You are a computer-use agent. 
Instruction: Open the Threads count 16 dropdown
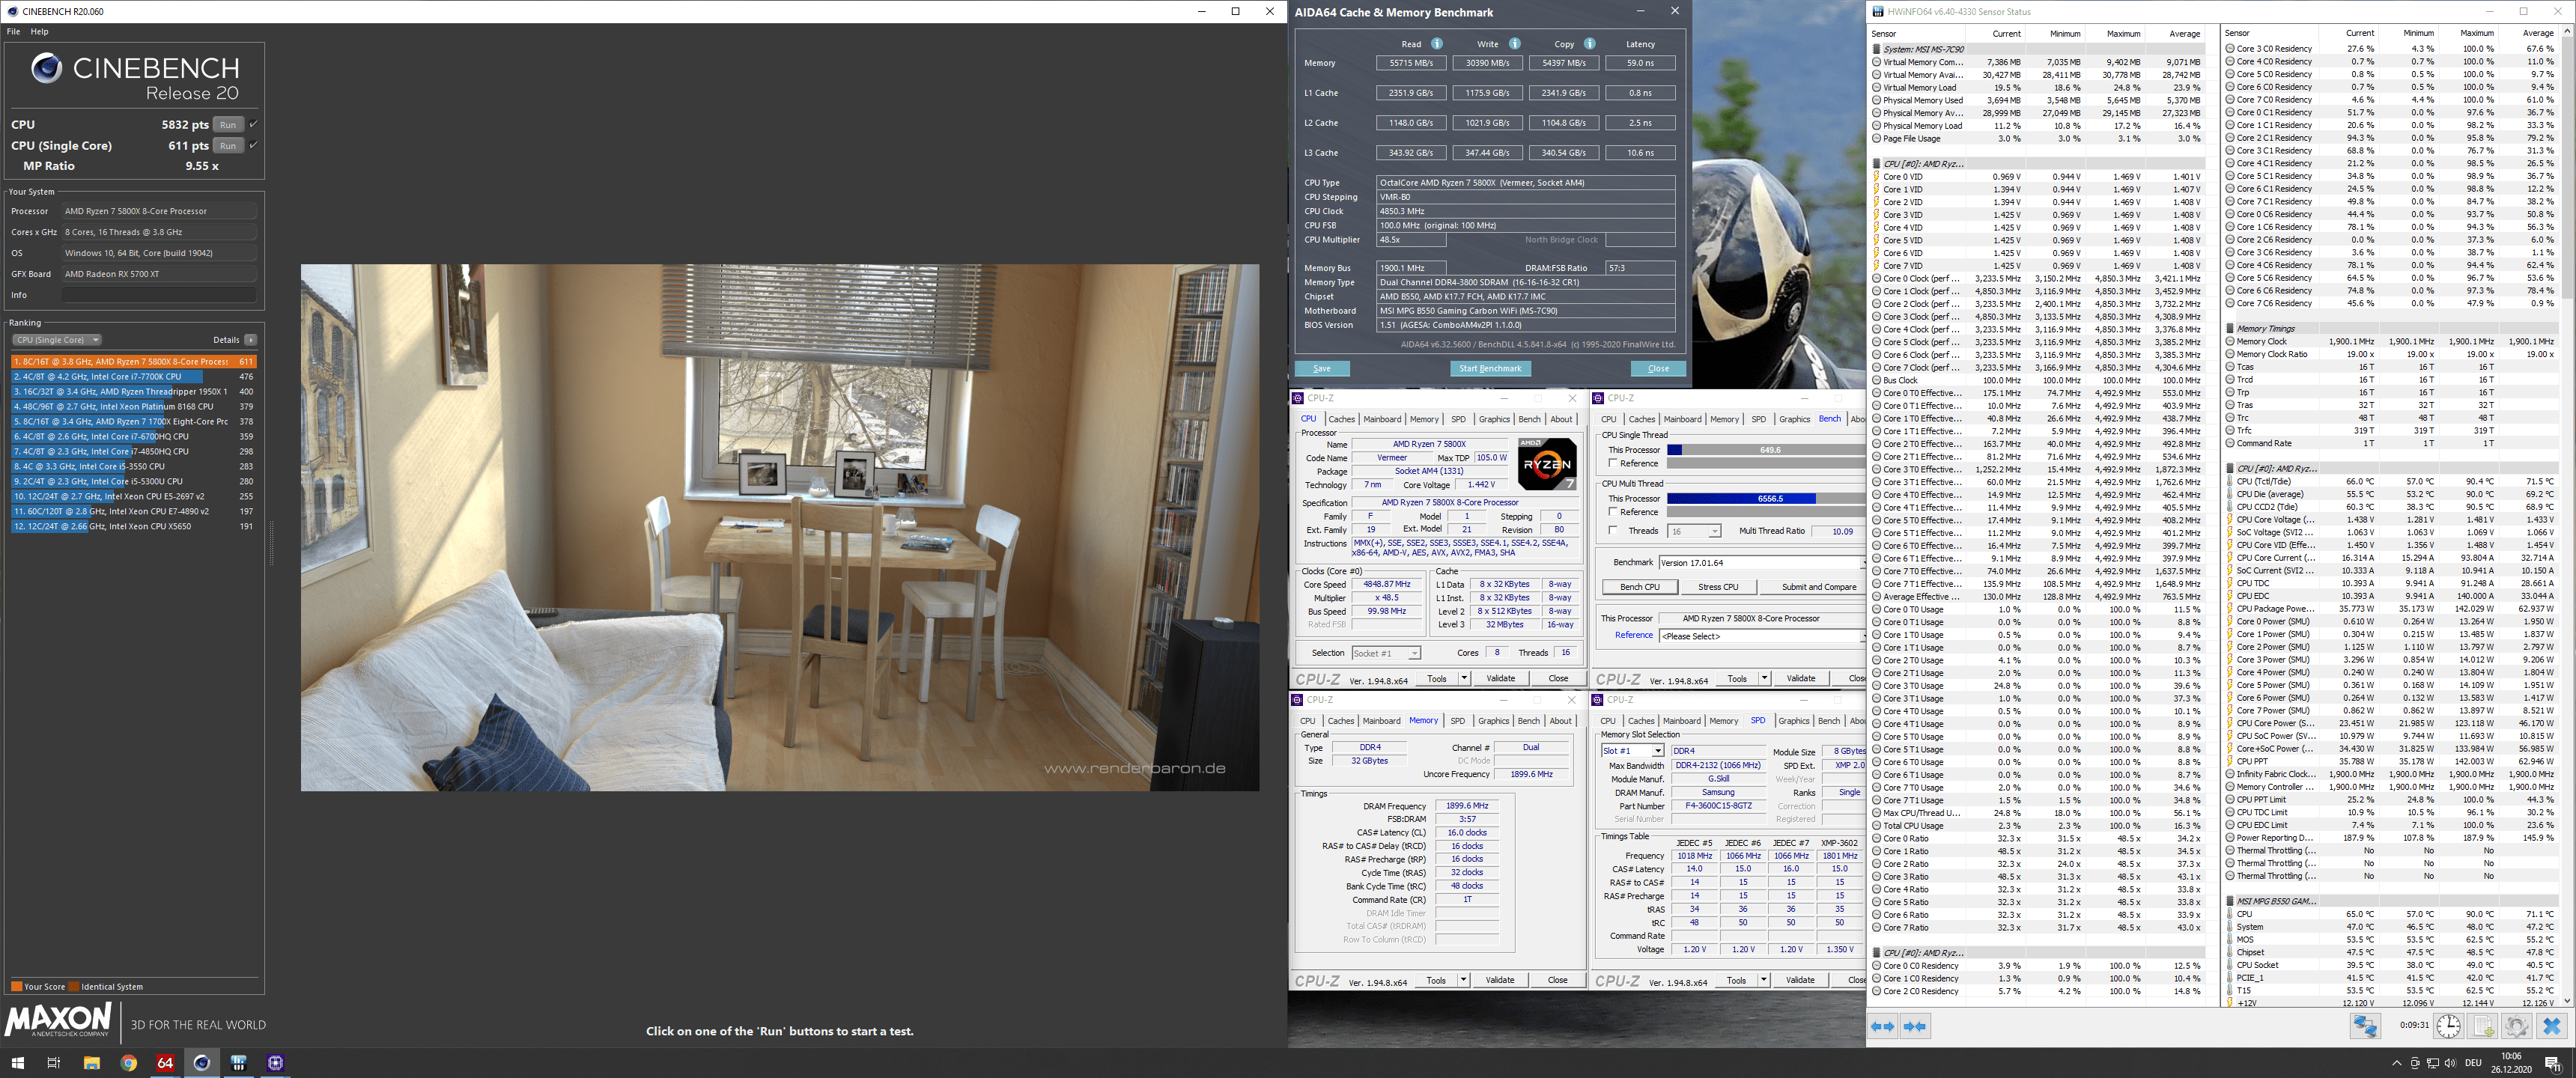pyautogui.click(x=1694, y=531)
